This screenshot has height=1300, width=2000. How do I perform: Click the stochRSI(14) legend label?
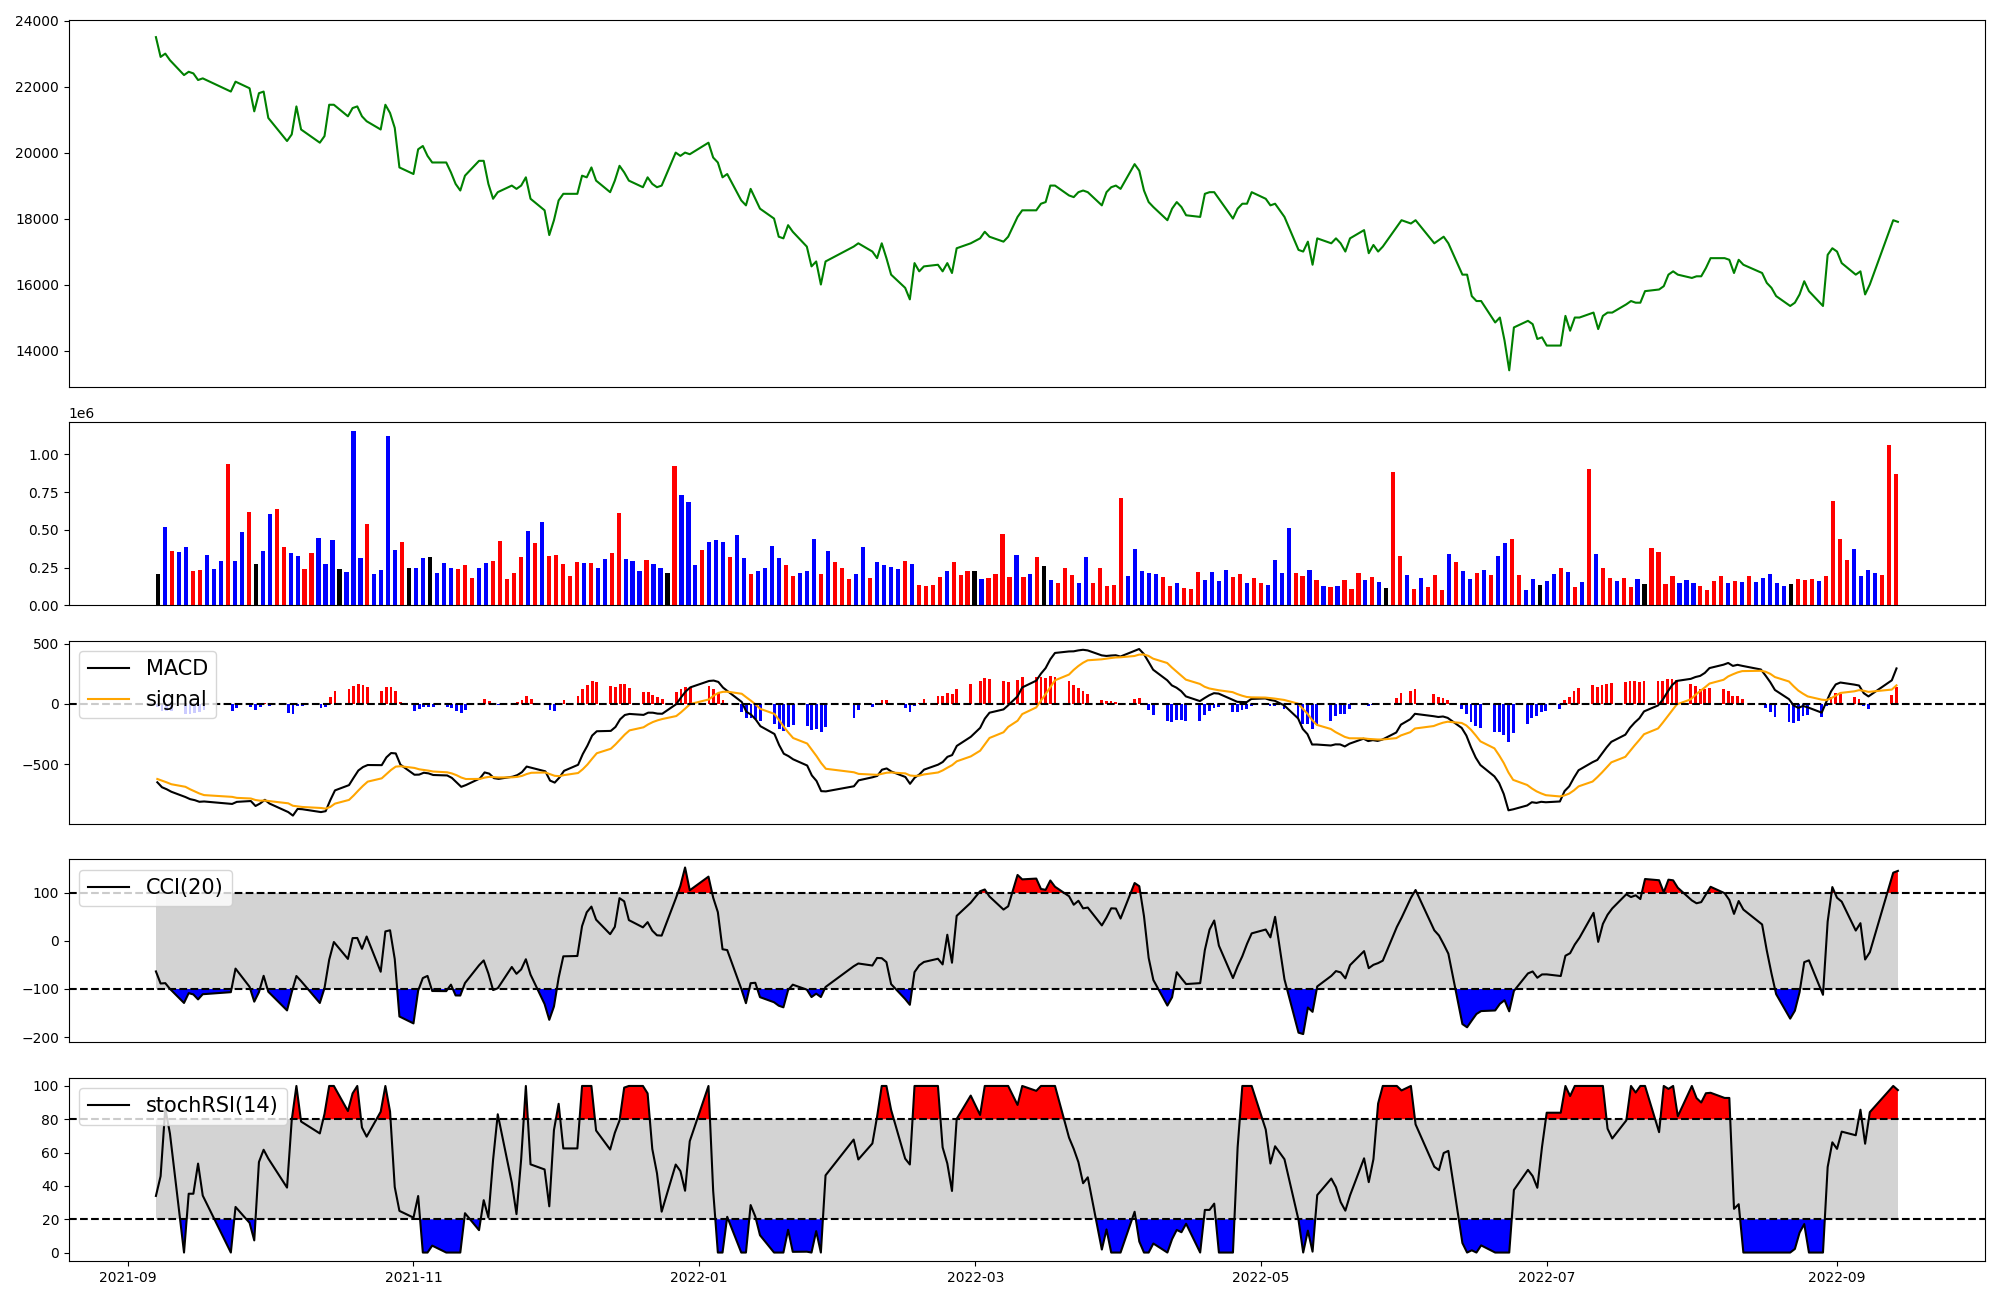coord(211,1105)
